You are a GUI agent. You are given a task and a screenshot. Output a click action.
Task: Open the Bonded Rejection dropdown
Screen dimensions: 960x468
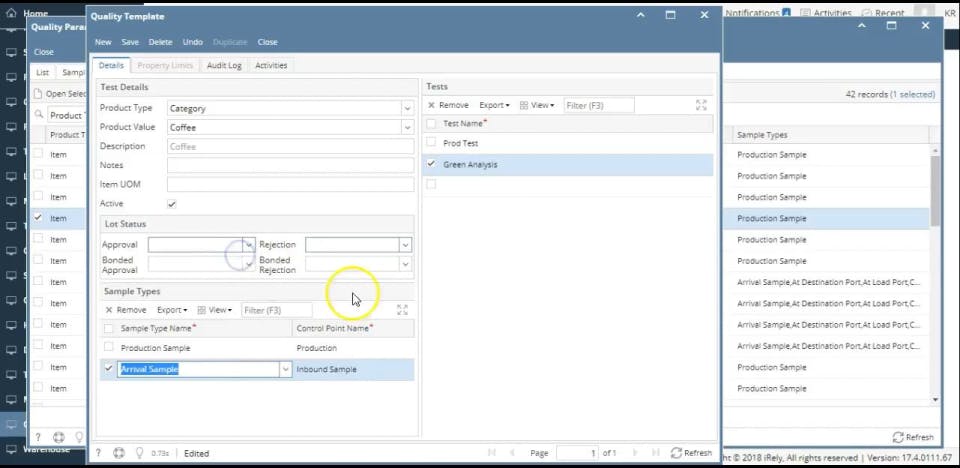405,264
